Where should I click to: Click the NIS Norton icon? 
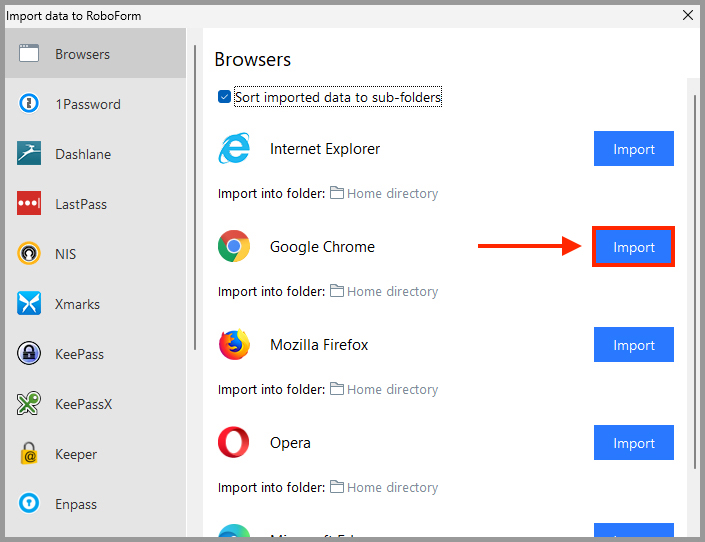pyautogui.click(x=29, y=254)
